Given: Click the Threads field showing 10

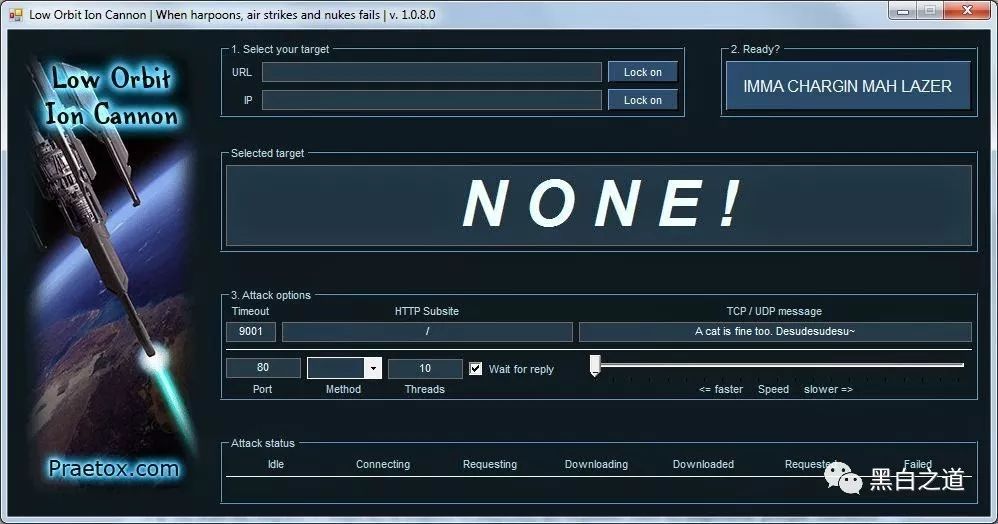Looking at the screenshot, I should 425,368.
